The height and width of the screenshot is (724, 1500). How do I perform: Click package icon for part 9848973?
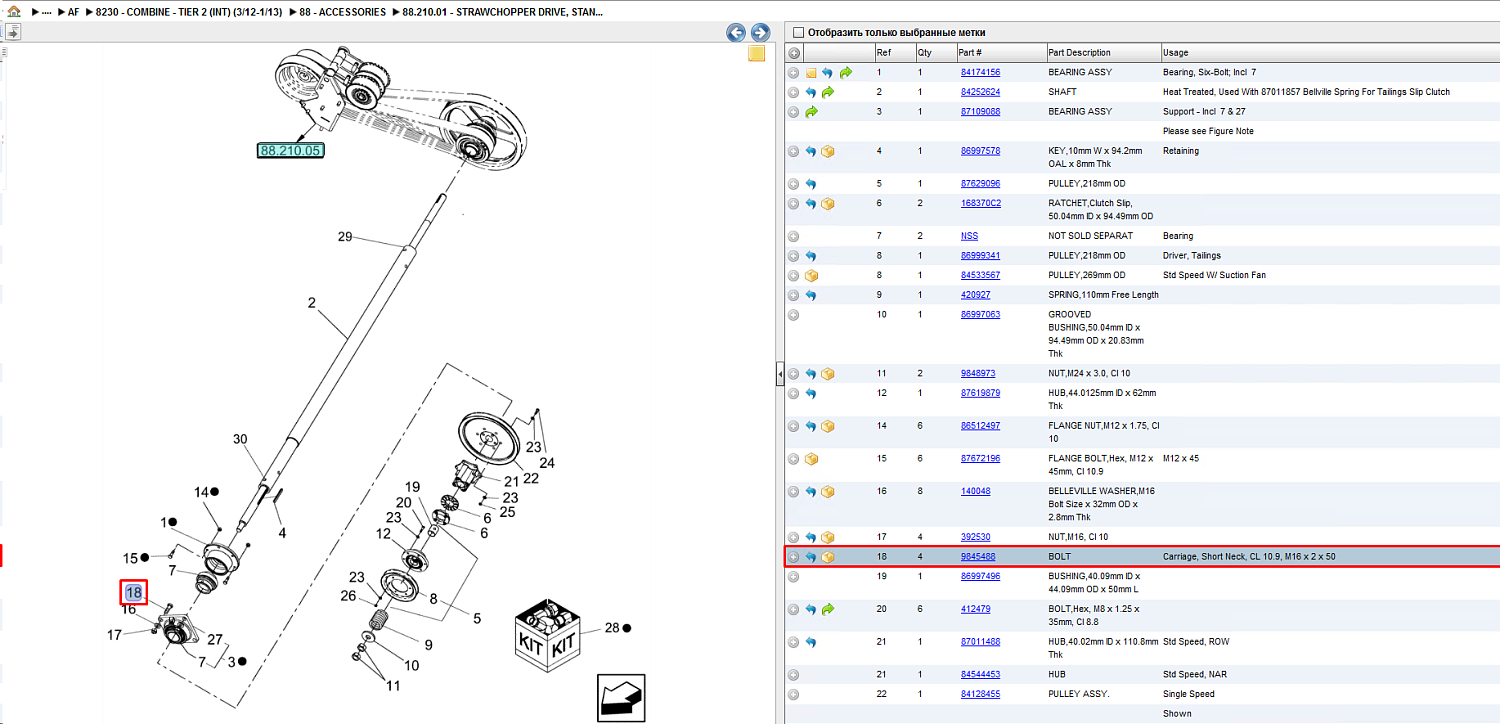828,374
